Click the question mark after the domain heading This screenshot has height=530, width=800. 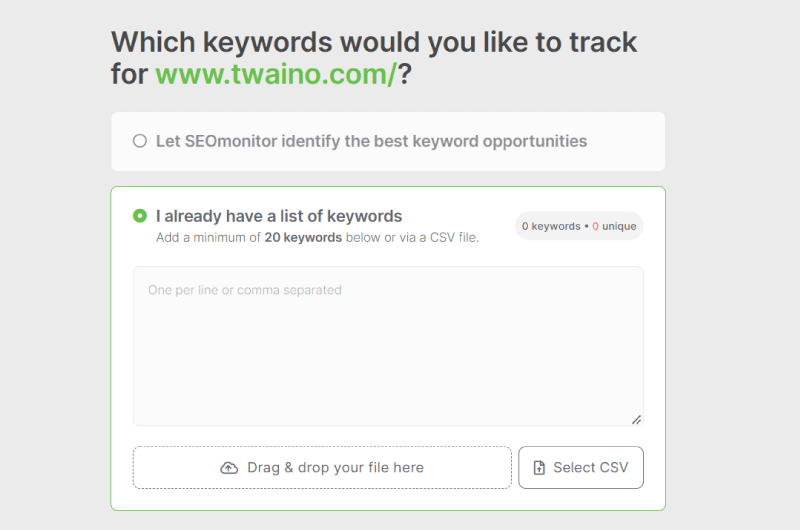point(405,74)
